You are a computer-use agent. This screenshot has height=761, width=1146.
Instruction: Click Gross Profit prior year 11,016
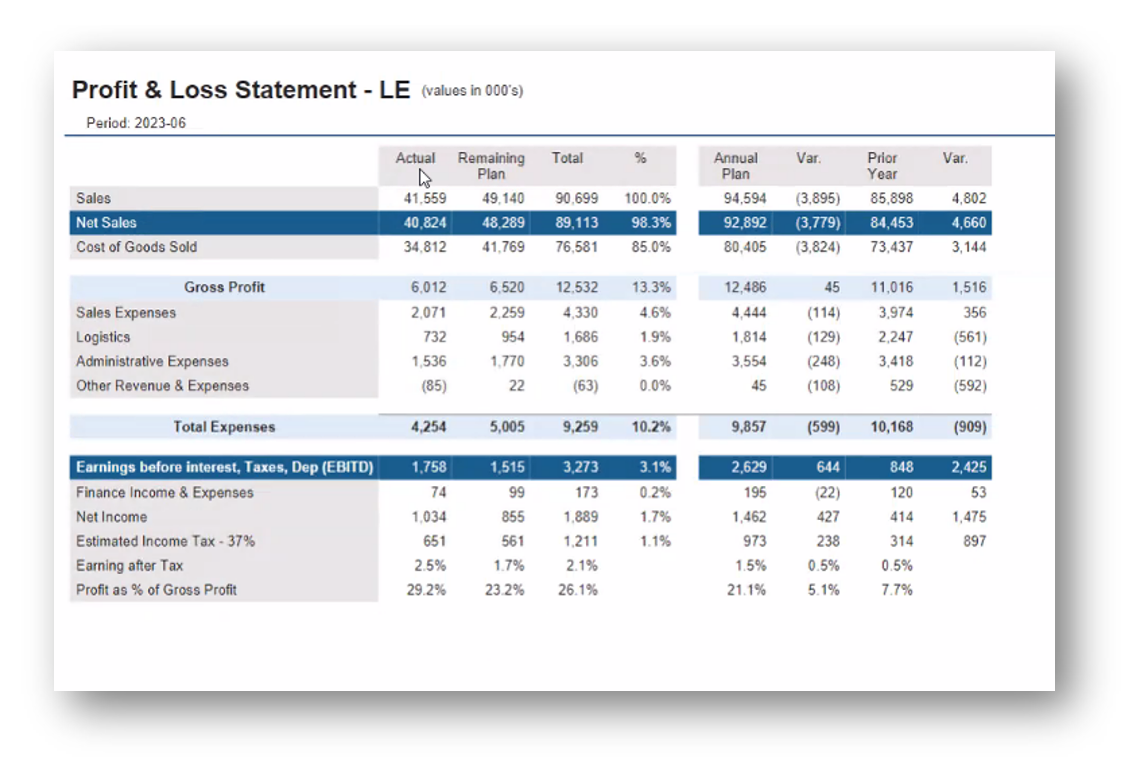pyautogui.click(x=892, y=287)
